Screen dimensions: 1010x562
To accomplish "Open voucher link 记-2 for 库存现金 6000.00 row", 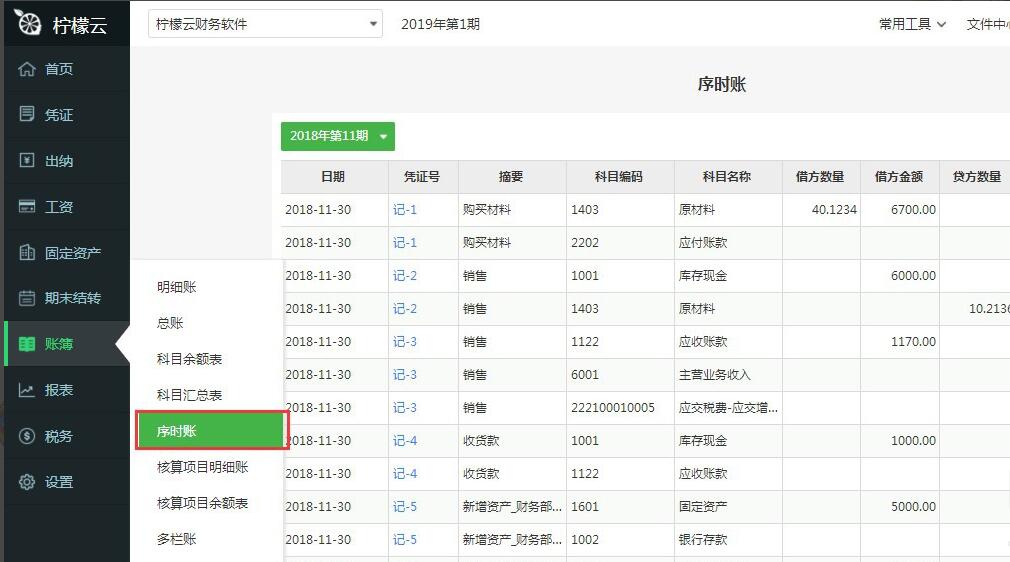I will (x=405, y=276).
